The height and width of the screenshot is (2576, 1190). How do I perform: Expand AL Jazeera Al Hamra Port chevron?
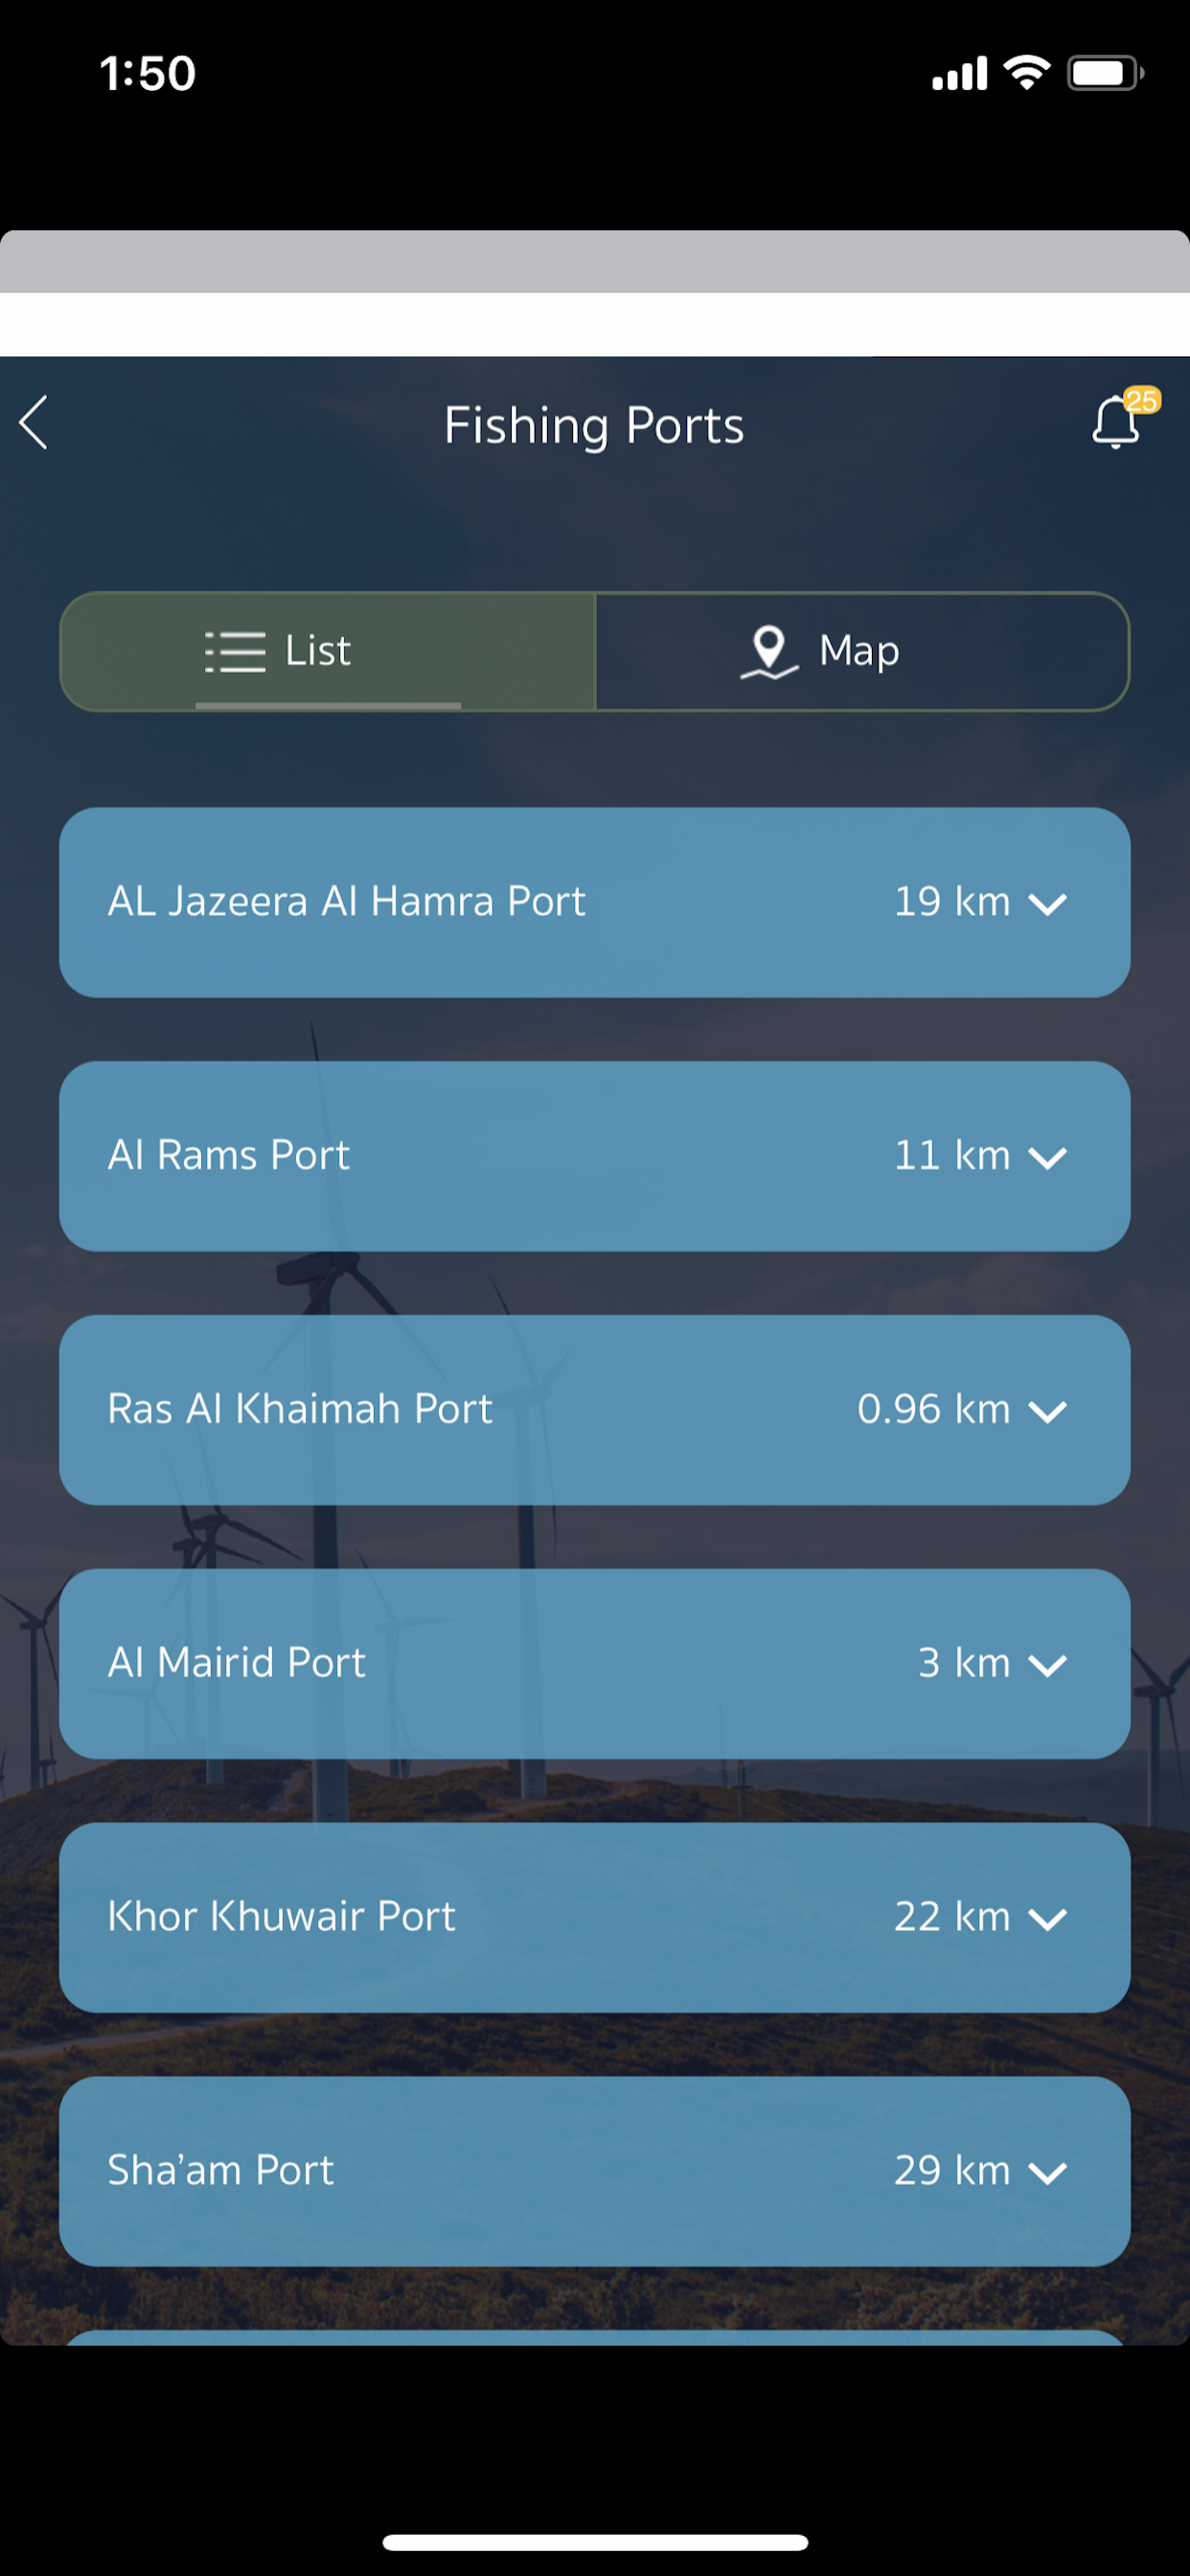point(1047,904)
